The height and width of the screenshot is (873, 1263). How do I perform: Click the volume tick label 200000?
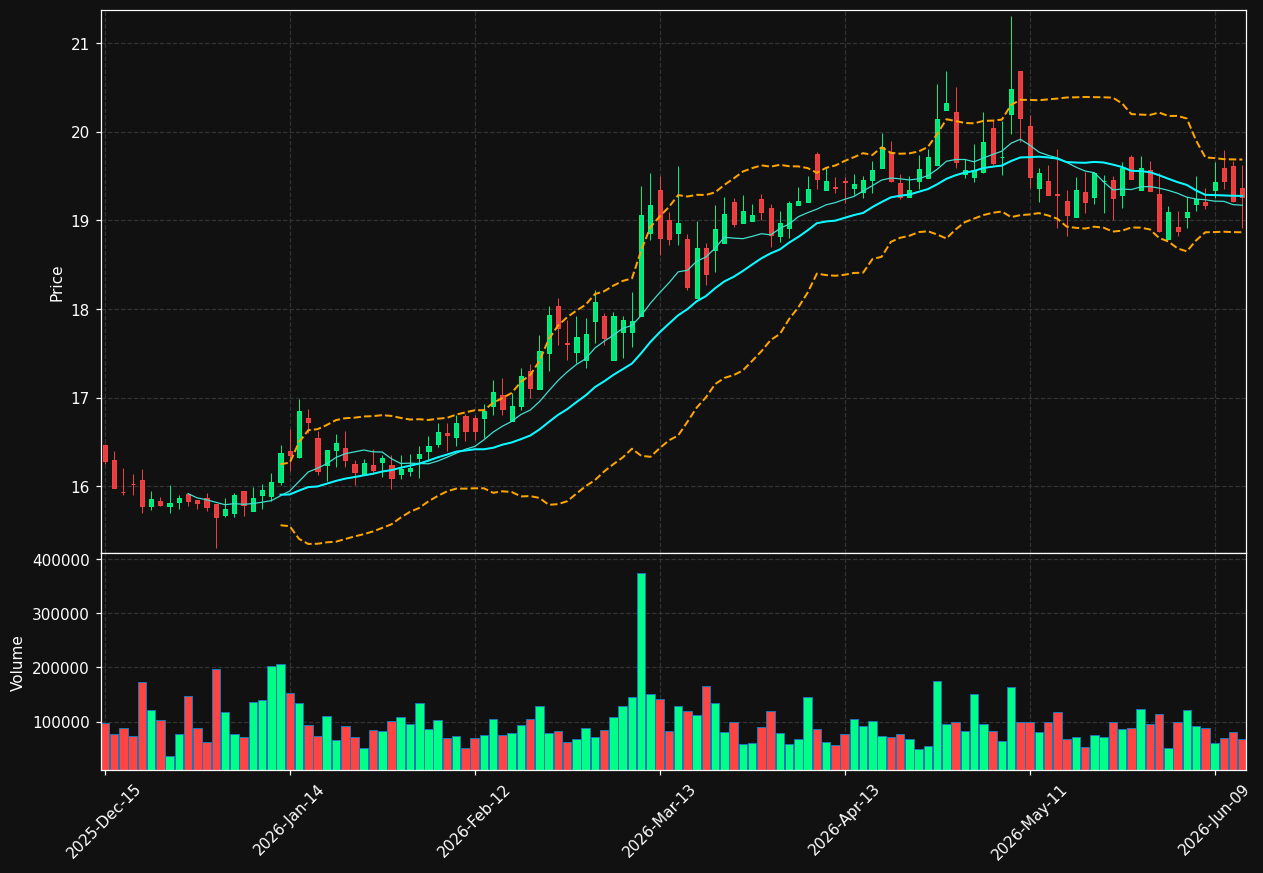[61, 668]
